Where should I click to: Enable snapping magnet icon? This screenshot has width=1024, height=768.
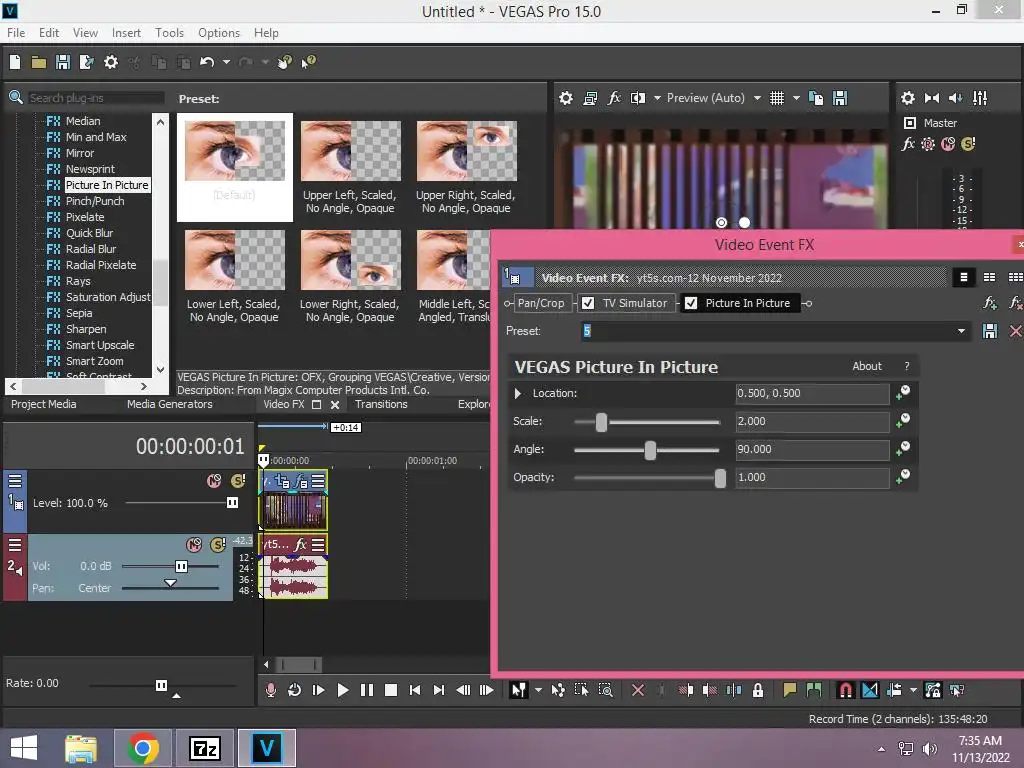(845, 690)
